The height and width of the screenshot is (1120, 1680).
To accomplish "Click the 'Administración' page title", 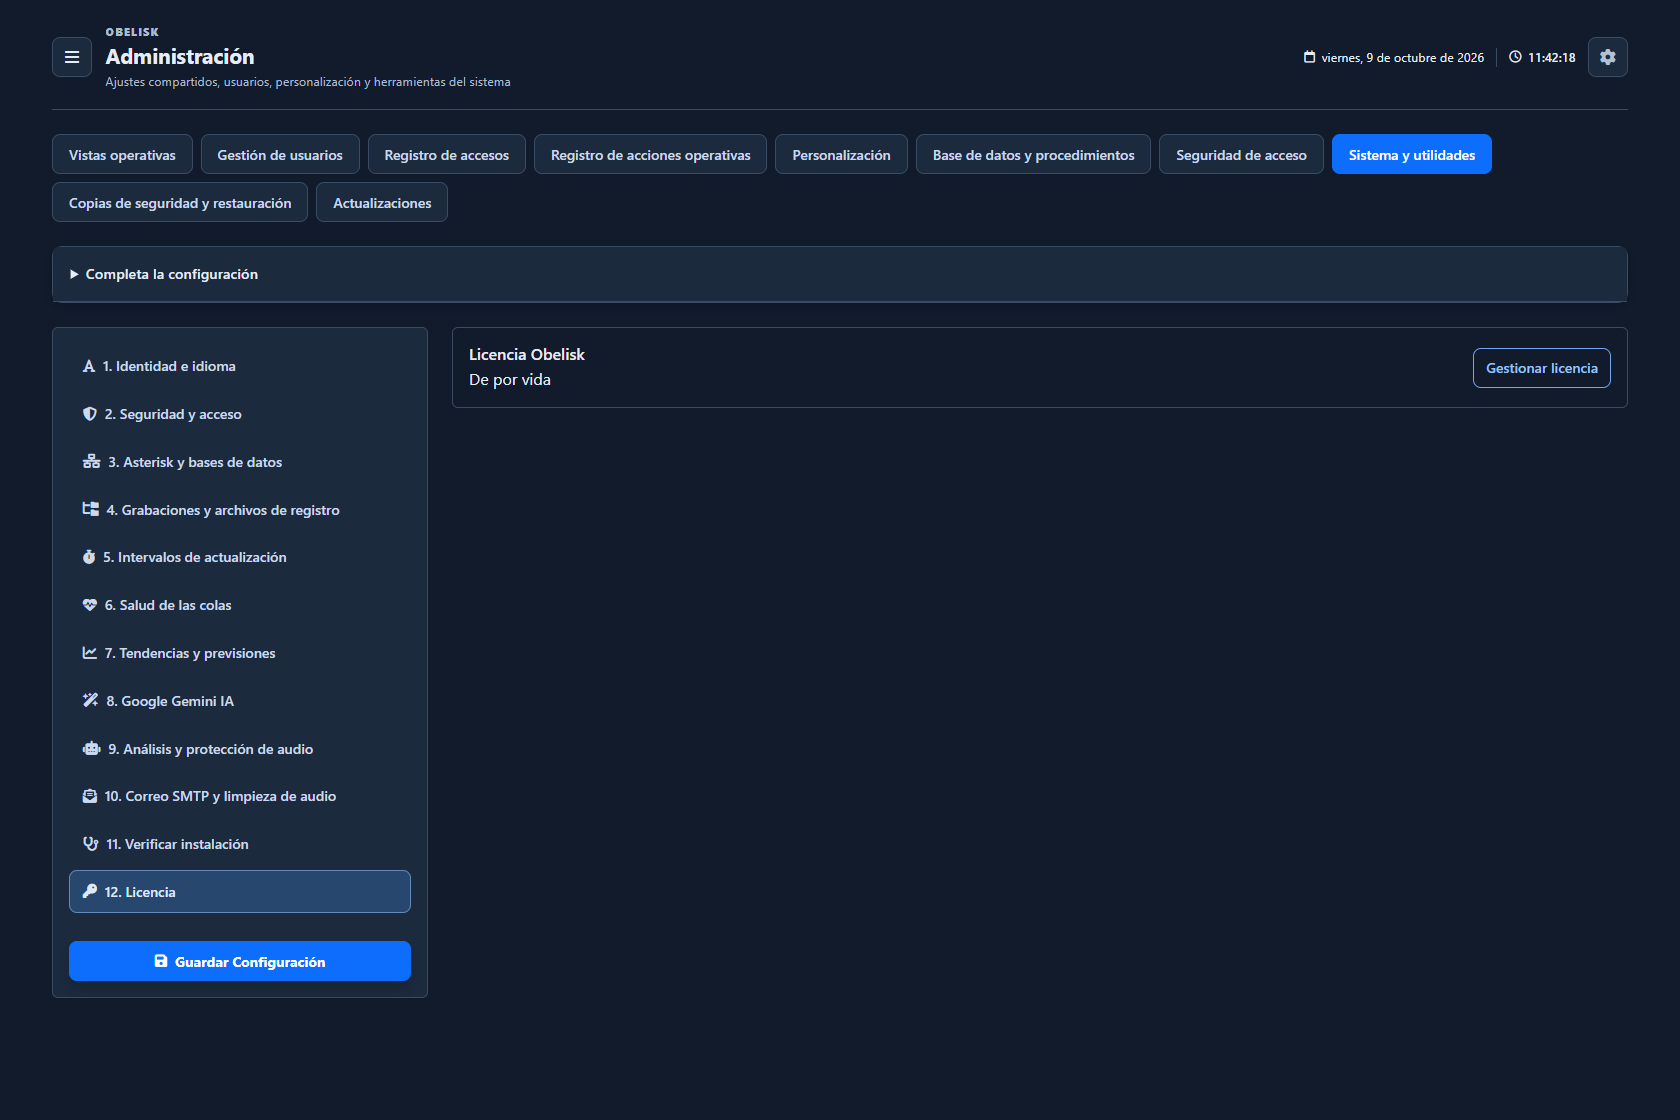I will click(x=180, y=56).
